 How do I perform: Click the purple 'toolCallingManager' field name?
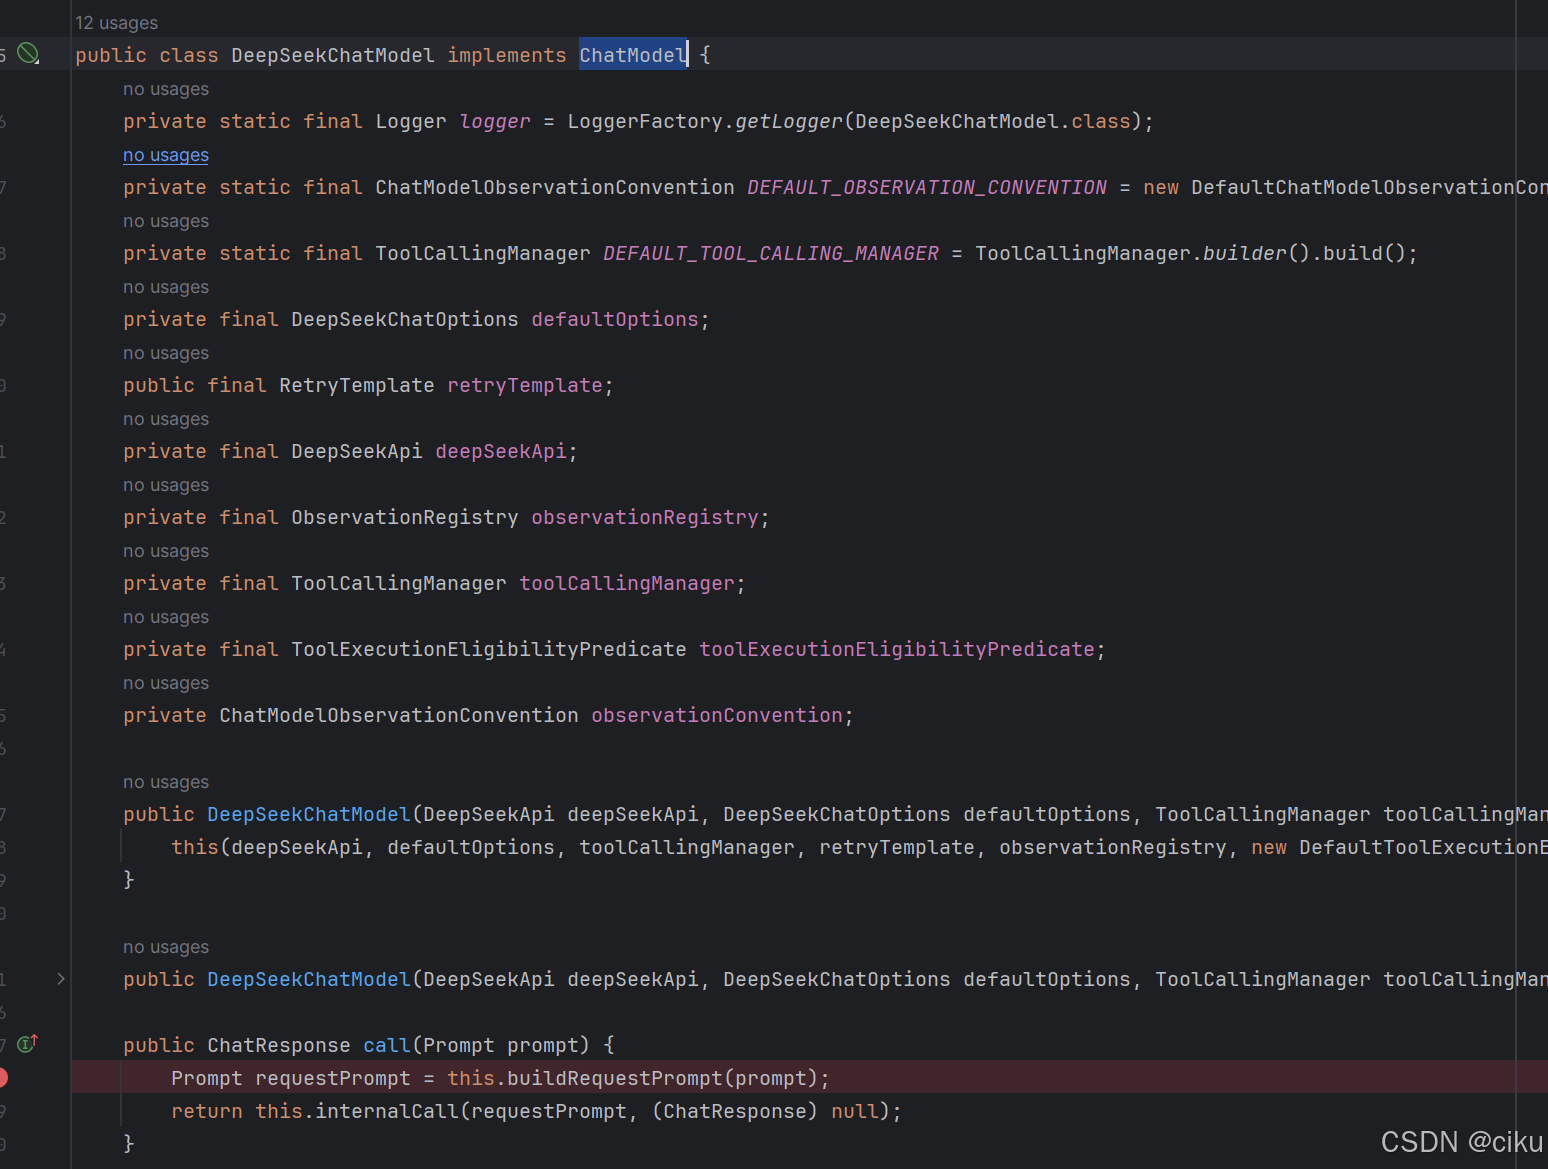[627, 583]
